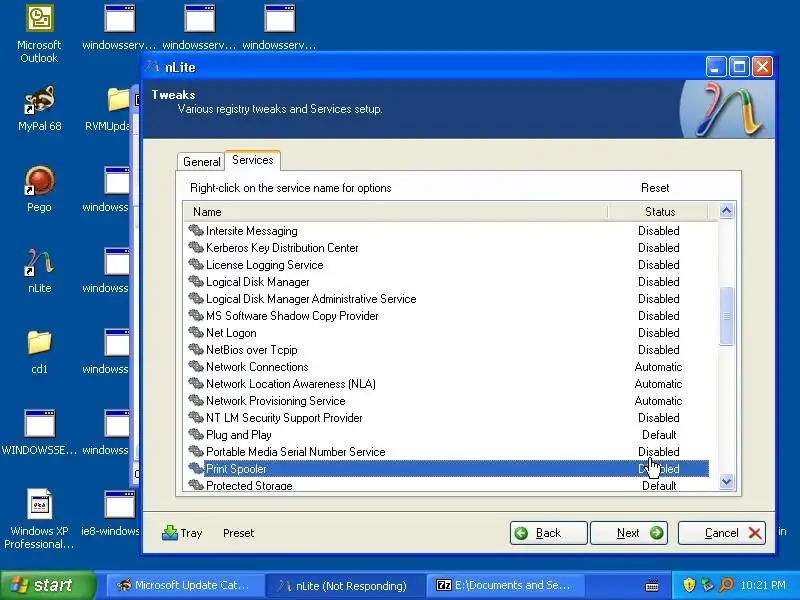Screen dimensions: 800x600
Task: Select MS Software Shadow Copy Provider
Action: pyautogui.click(x=446, y=315)
